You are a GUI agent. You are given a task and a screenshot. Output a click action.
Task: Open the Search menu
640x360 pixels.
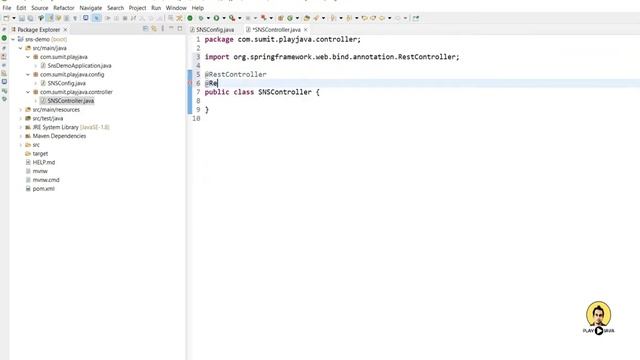click(116, 8)
